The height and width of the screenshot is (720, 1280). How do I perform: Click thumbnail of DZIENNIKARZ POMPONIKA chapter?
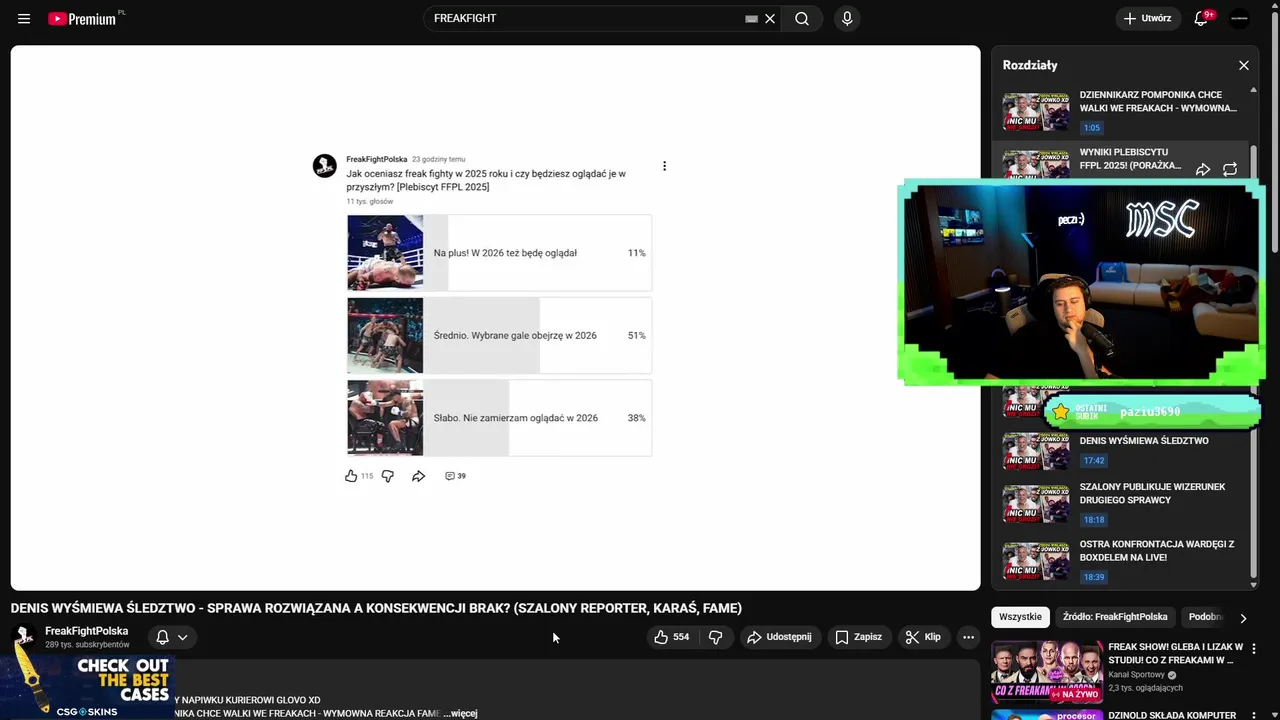(1036, 112)
